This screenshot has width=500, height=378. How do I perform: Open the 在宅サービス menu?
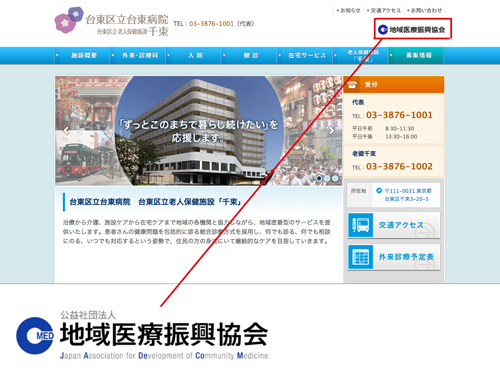[305, 55]
